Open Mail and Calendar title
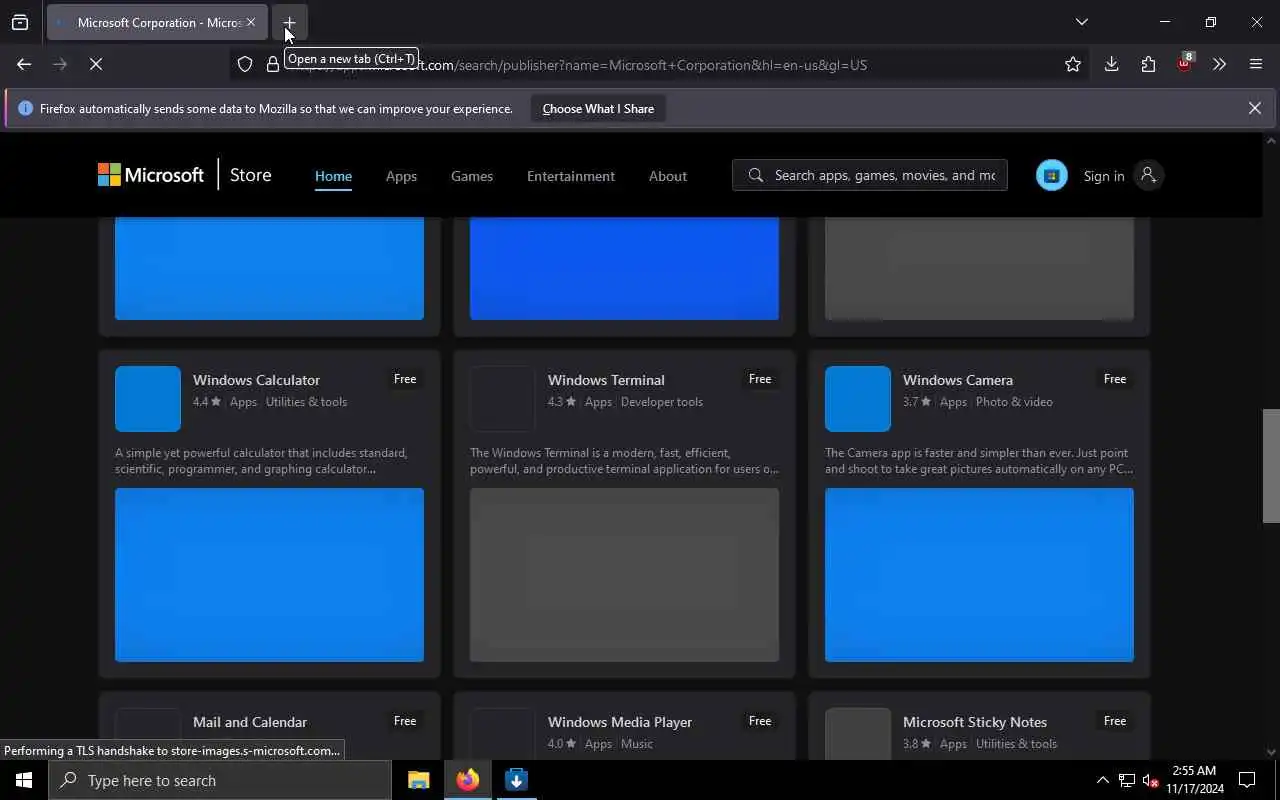This screenshot has width=1280, height=800. [250, 722]
